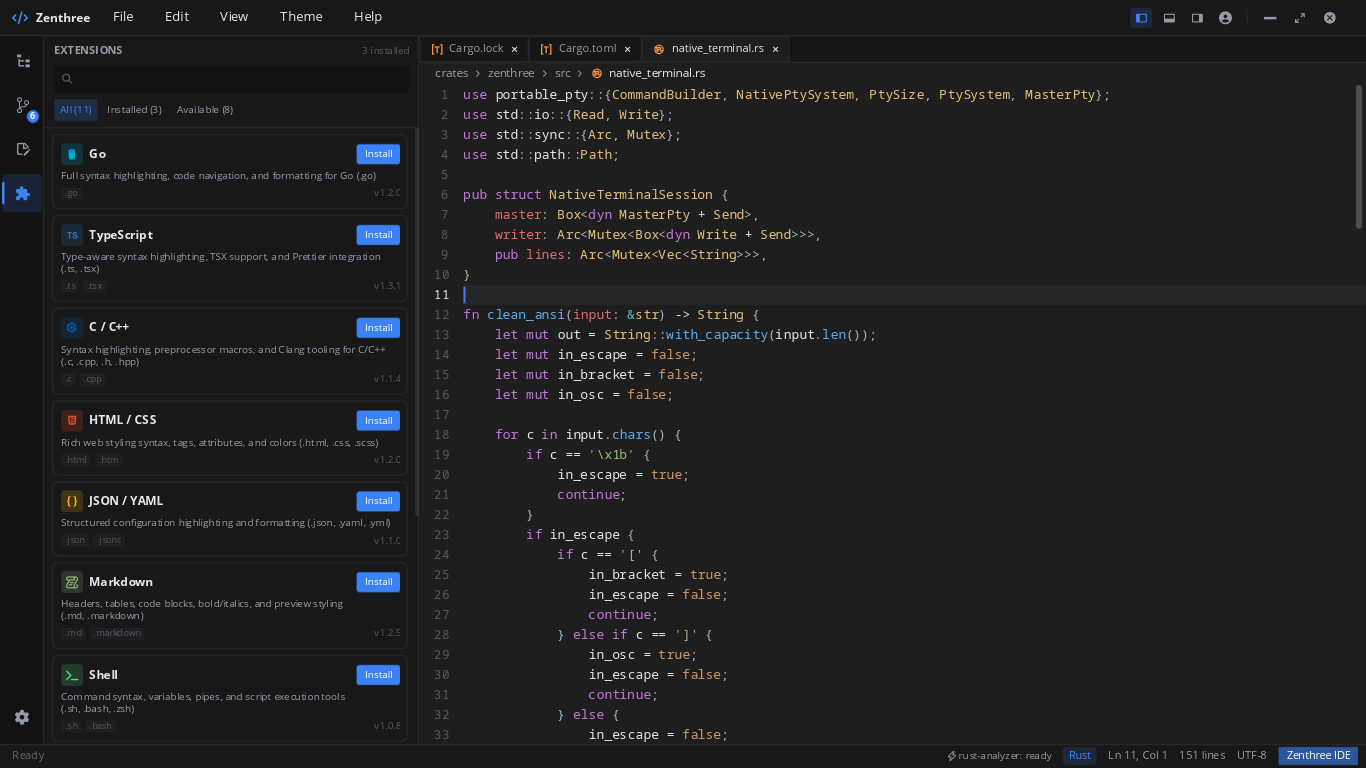Open the View menu

click(234, 17)
